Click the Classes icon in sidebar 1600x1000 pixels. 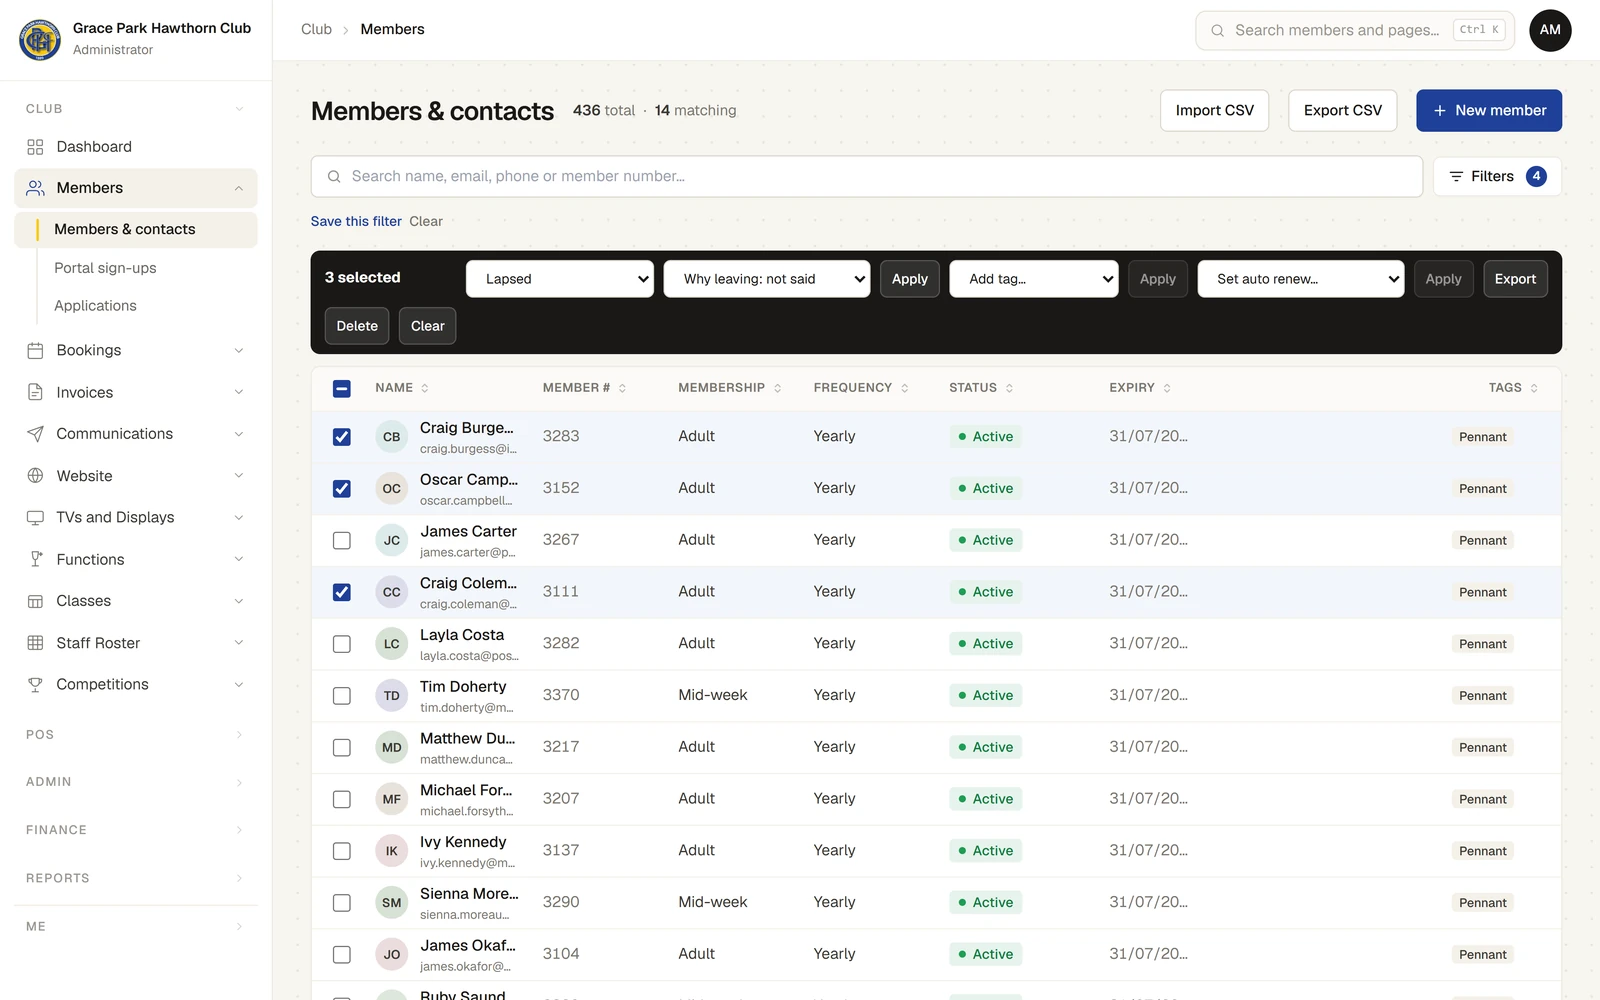(x=35, y=601)
